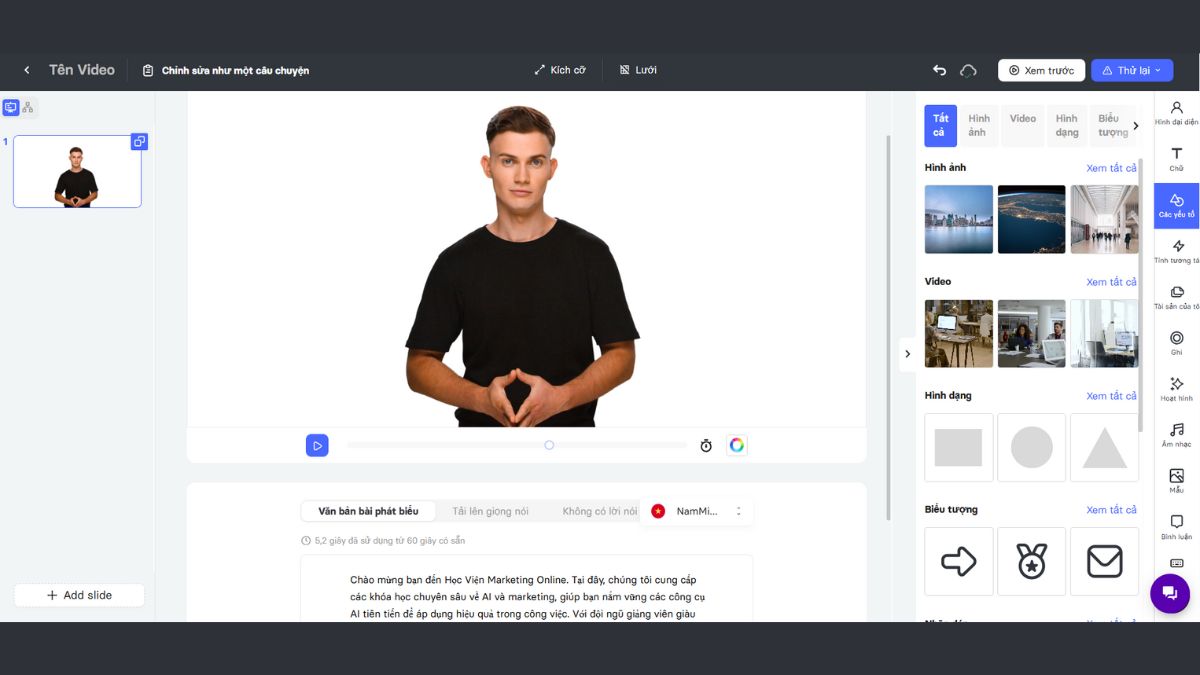Open the Kích cỡ size options

pyautogui.click(x=560, y=70)
